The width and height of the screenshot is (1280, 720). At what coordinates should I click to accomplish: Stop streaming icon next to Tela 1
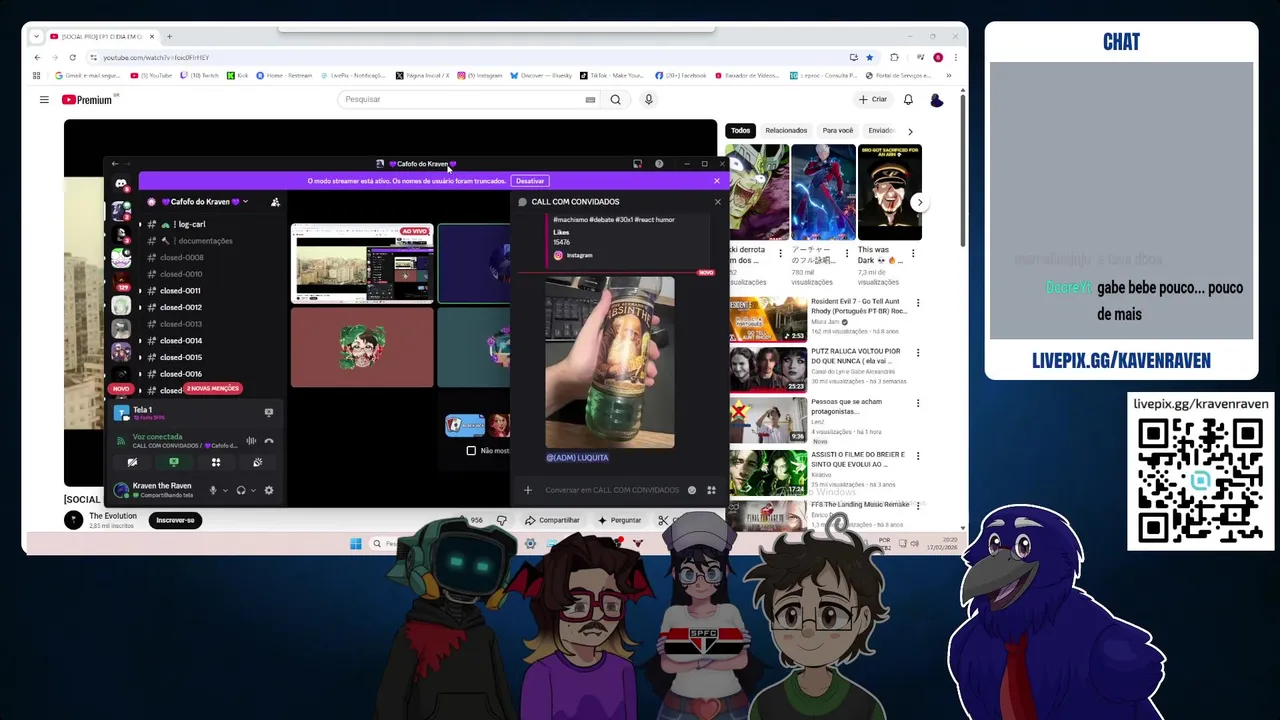coord(268,412)
